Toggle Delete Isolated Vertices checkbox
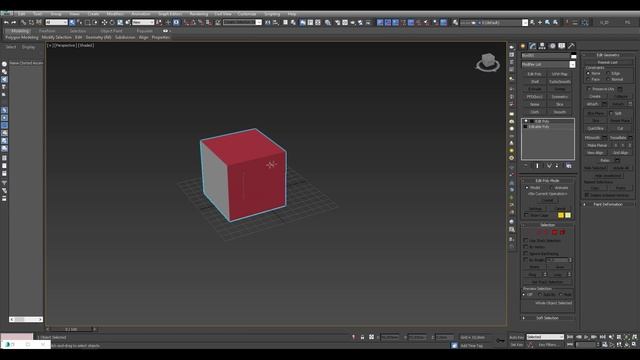 coord(587,195)
